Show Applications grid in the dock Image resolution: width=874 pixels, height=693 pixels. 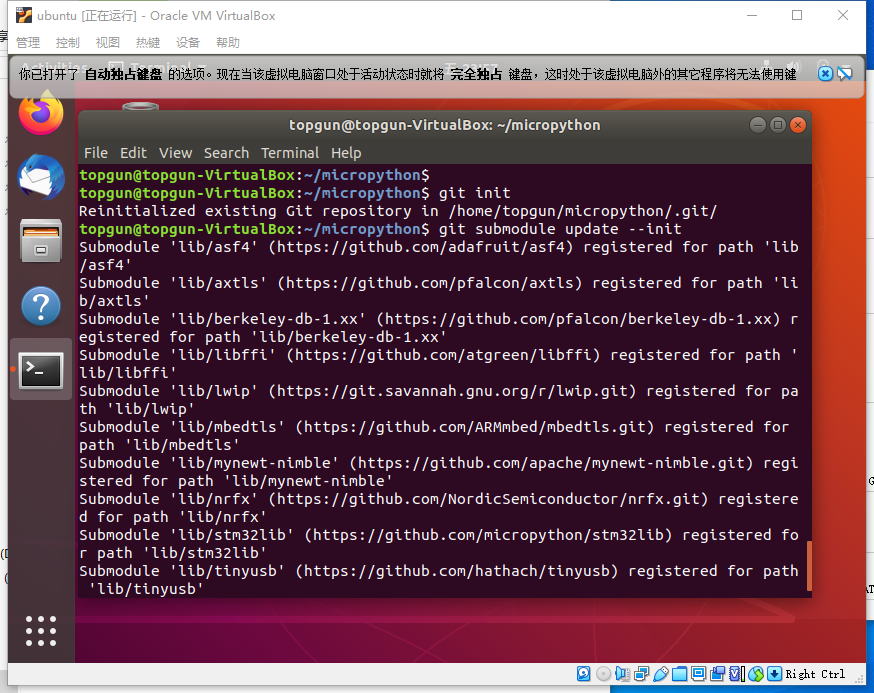tap(41, 631)
